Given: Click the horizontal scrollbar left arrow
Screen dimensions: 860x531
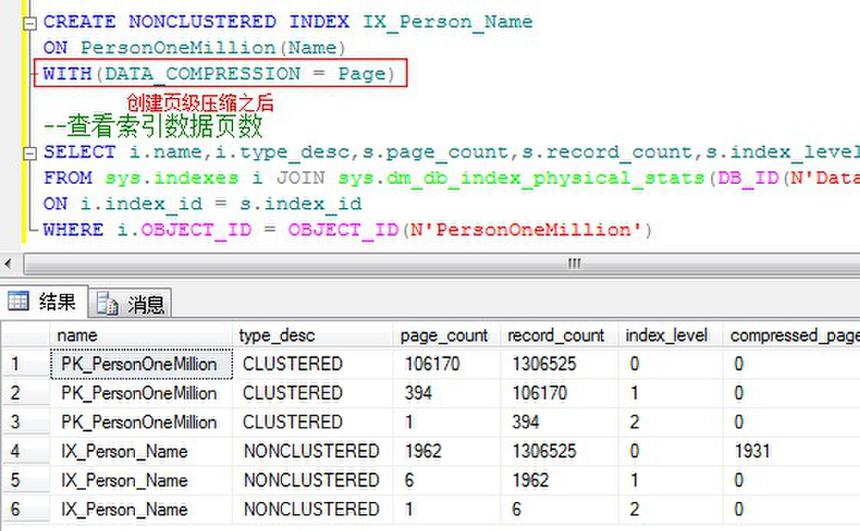Looking at the screenshot, I should (x=8, y=264).
